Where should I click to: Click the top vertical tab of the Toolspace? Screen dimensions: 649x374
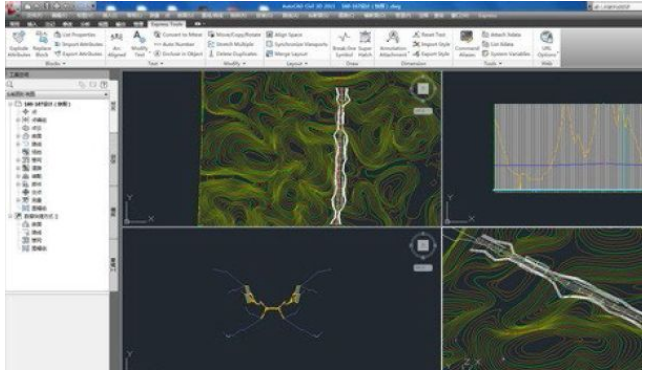[x=113, y=106]
